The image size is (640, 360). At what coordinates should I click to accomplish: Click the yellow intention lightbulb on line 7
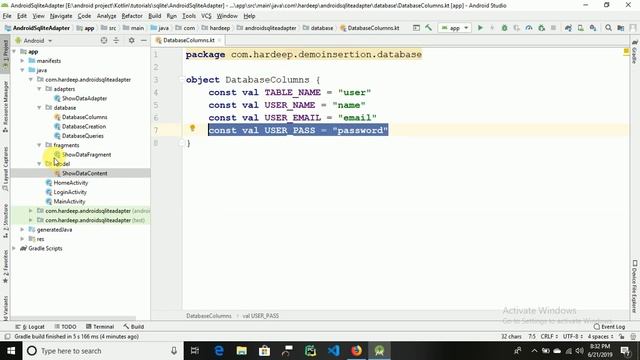(193, 128)
